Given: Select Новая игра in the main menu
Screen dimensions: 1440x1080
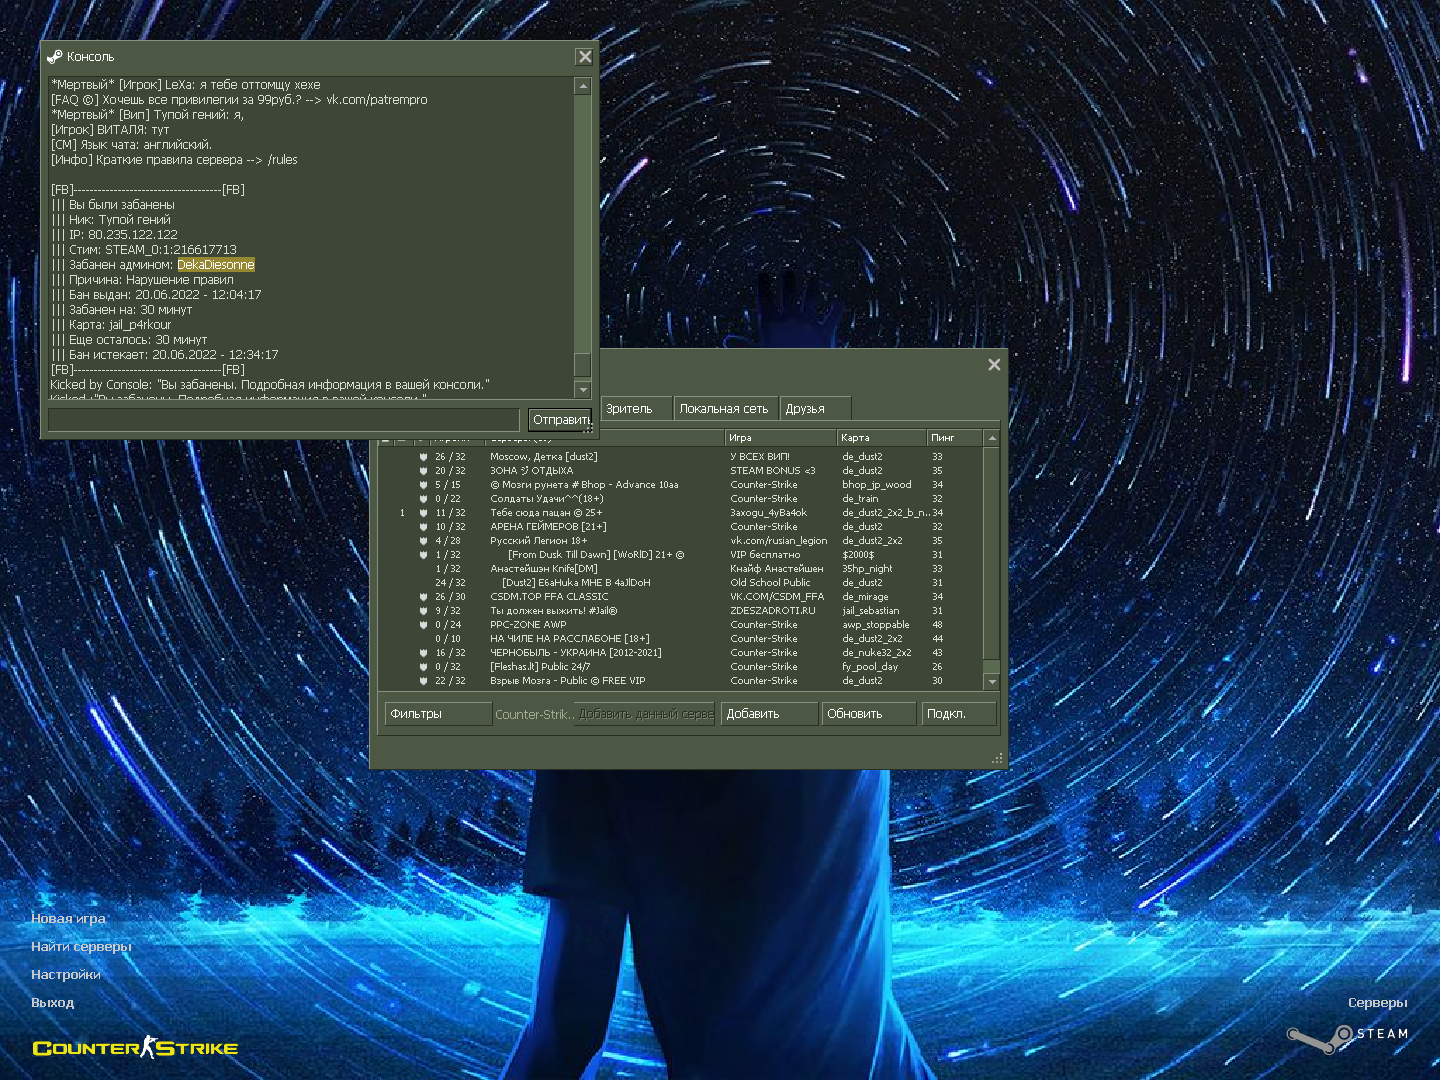Looking at the screenshot, I should click(68, 918).
